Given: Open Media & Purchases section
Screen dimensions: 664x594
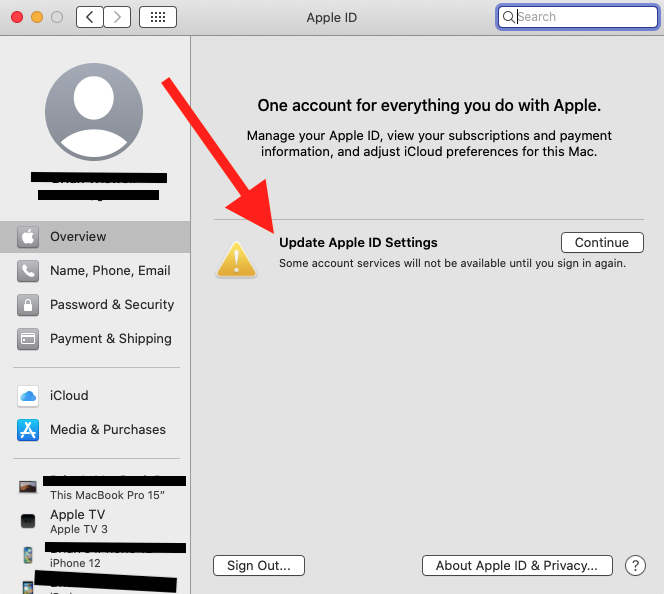Looking at the screenshot, I should (x=95, y=430).
